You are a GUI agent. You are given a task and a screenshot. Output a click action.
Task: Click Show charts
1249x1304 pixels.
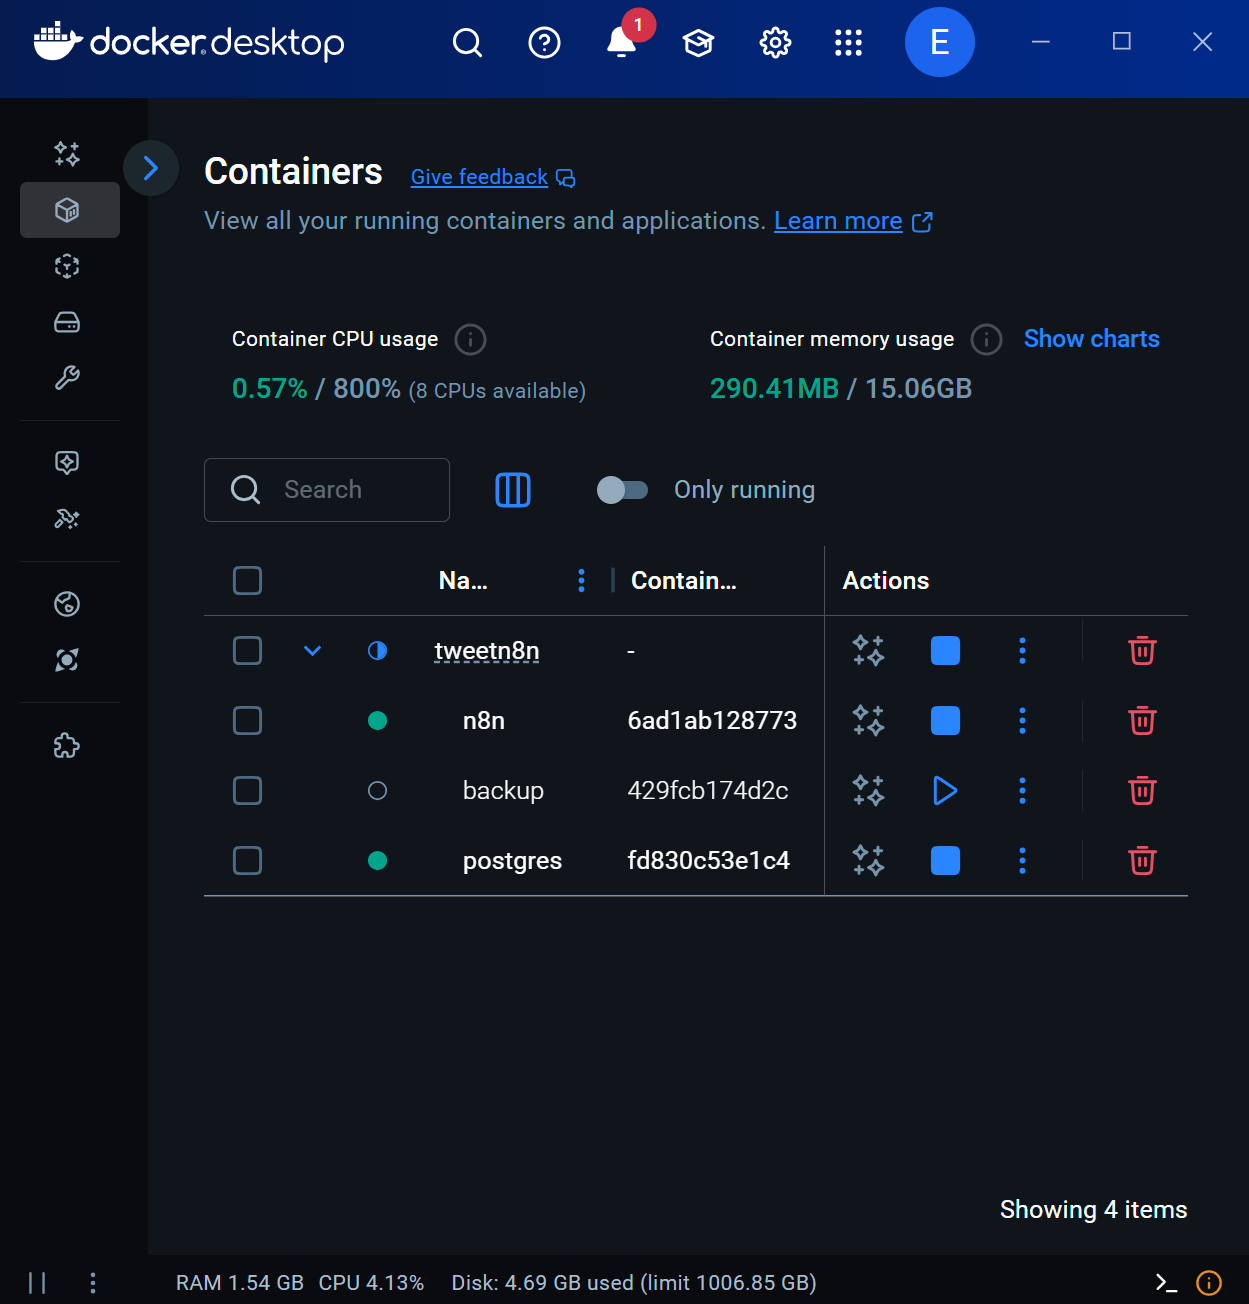[x=1091, y=339]
